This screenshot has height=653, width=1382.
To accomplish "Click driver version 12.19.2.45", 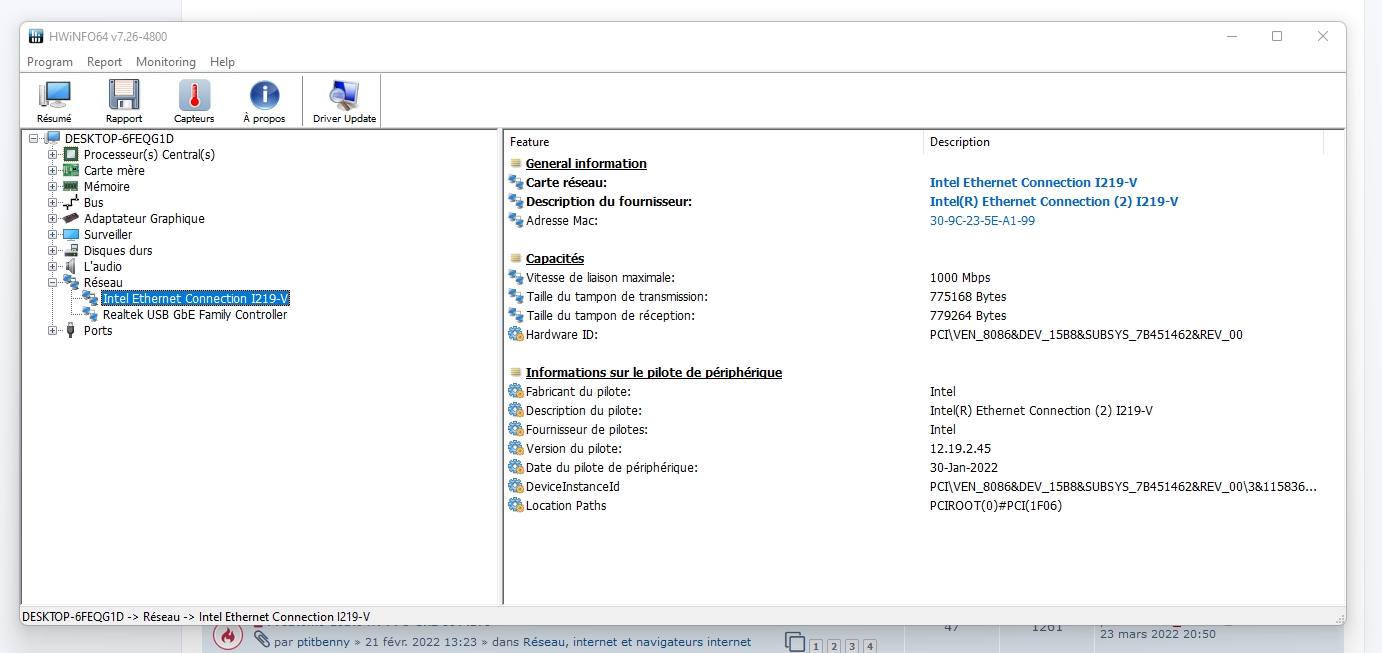I will pyautogui.click(x=960, y=449).
